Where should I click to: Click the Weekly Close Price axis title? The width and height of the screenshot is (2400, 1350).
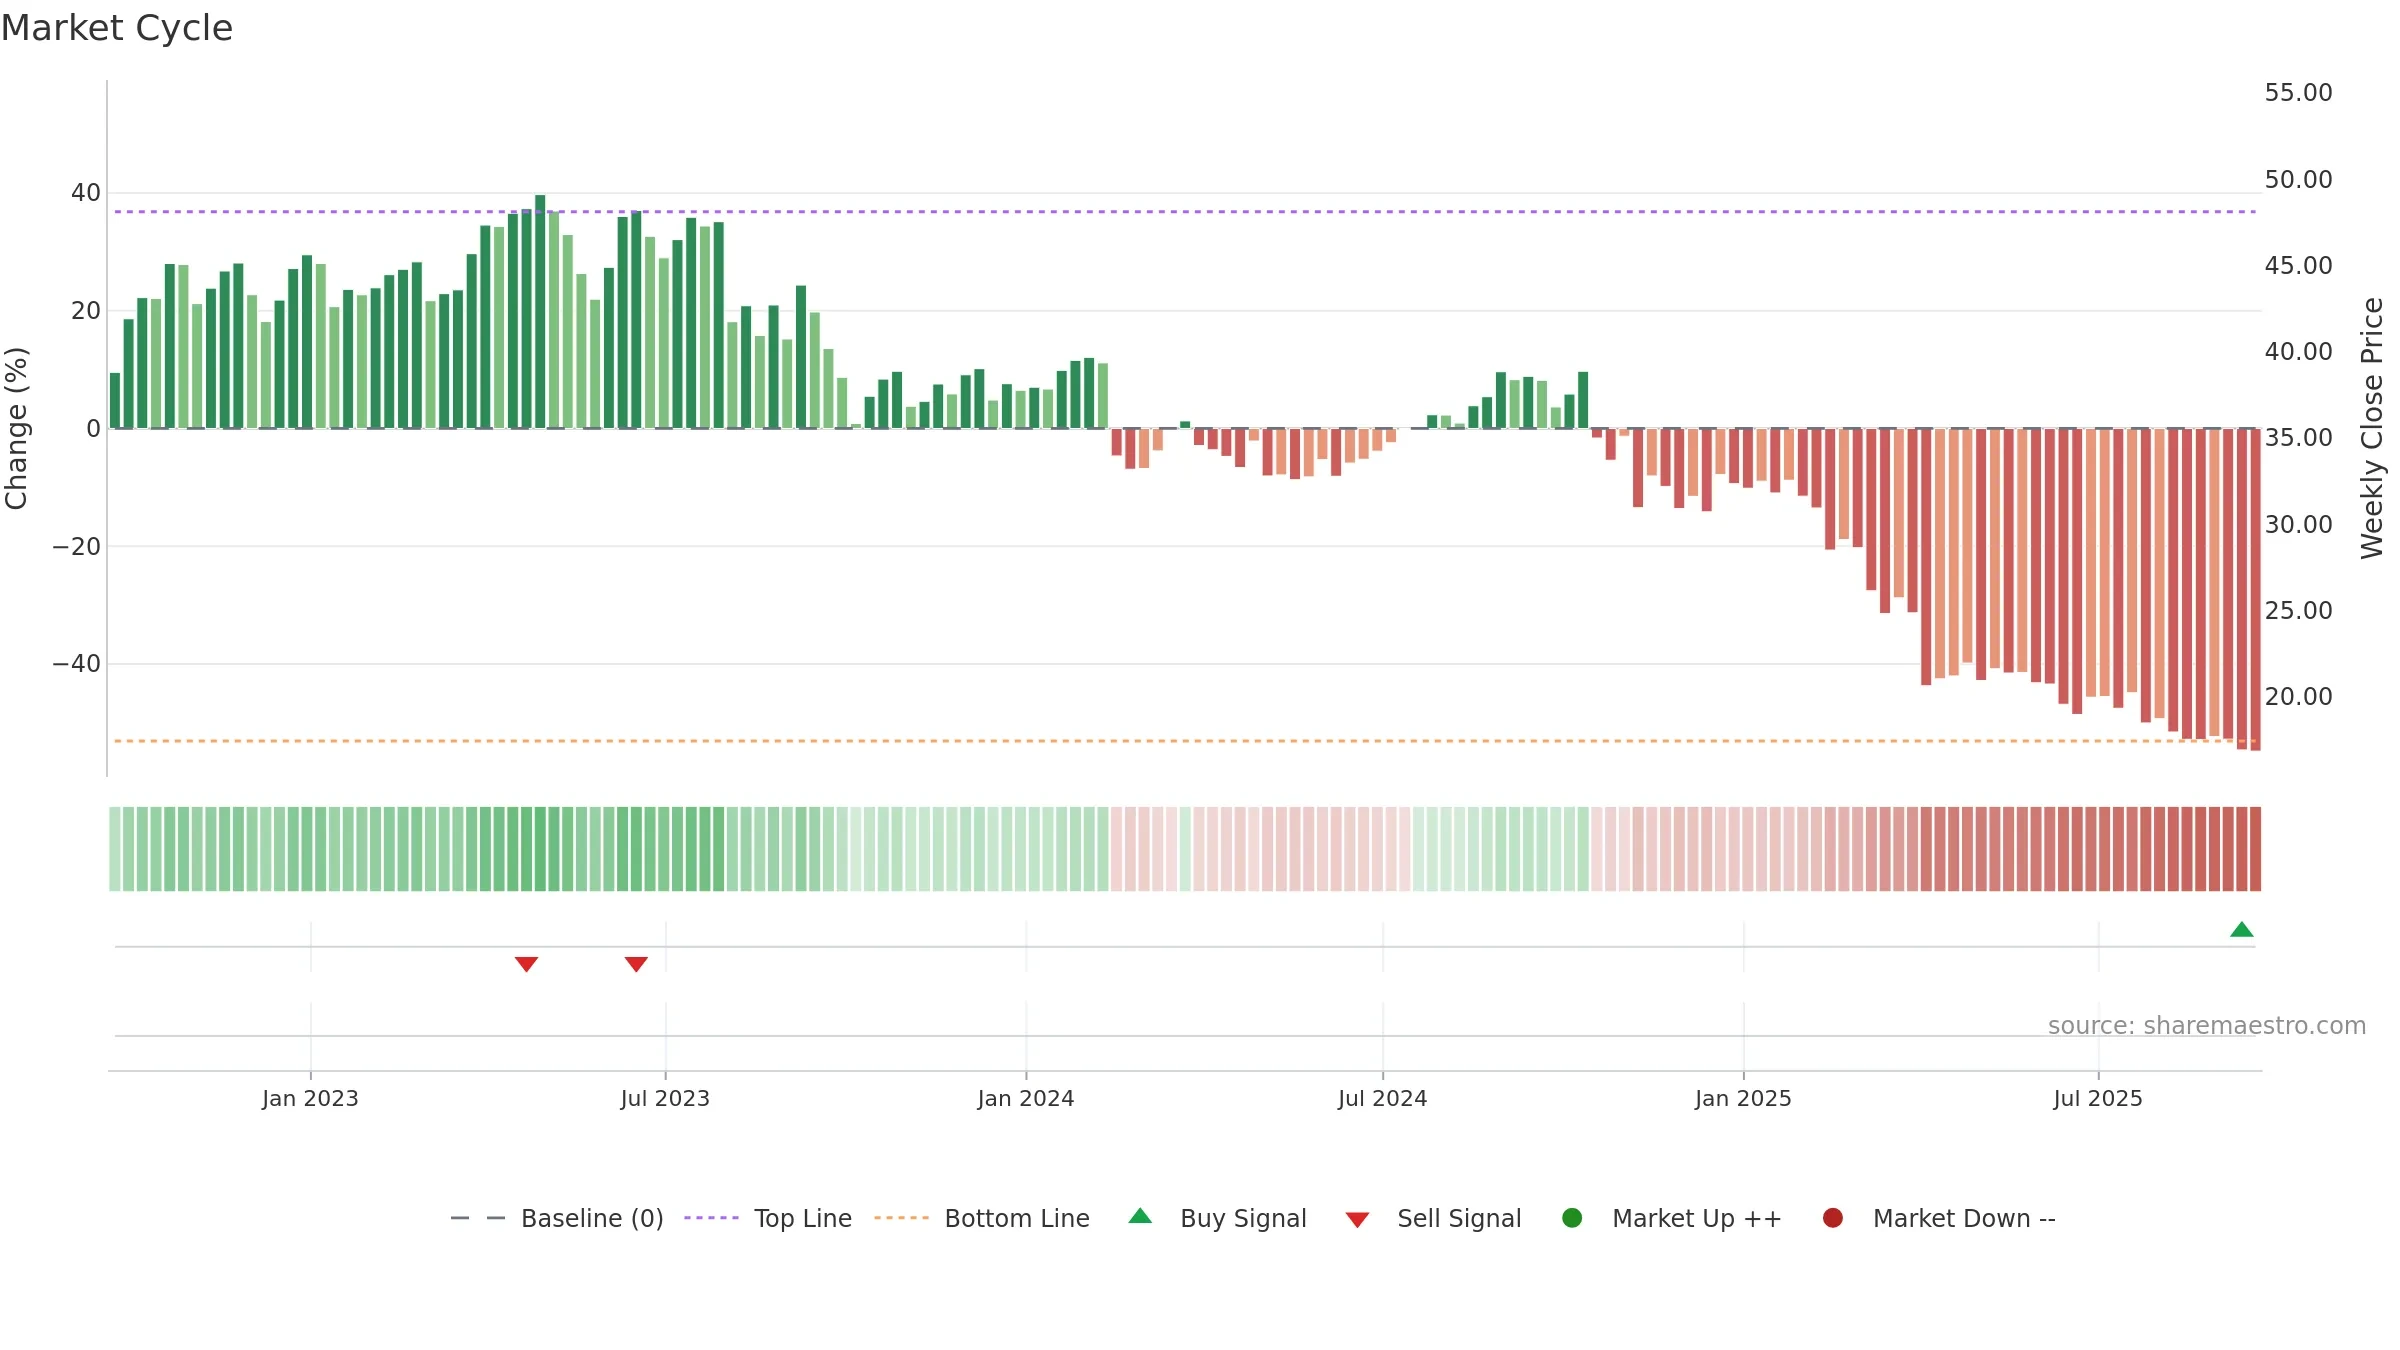pyautogui.click(x=2372, y=428)
